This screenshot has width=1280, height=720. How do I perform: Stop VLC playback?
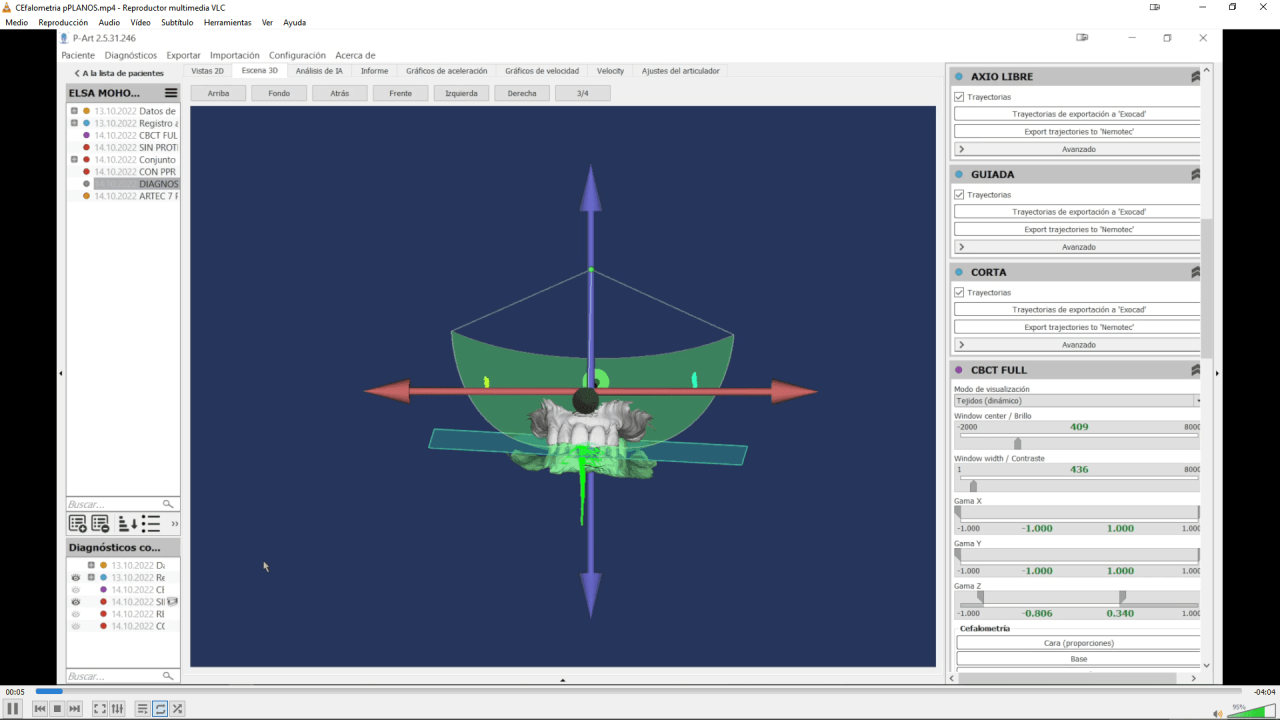click(57, 708)
